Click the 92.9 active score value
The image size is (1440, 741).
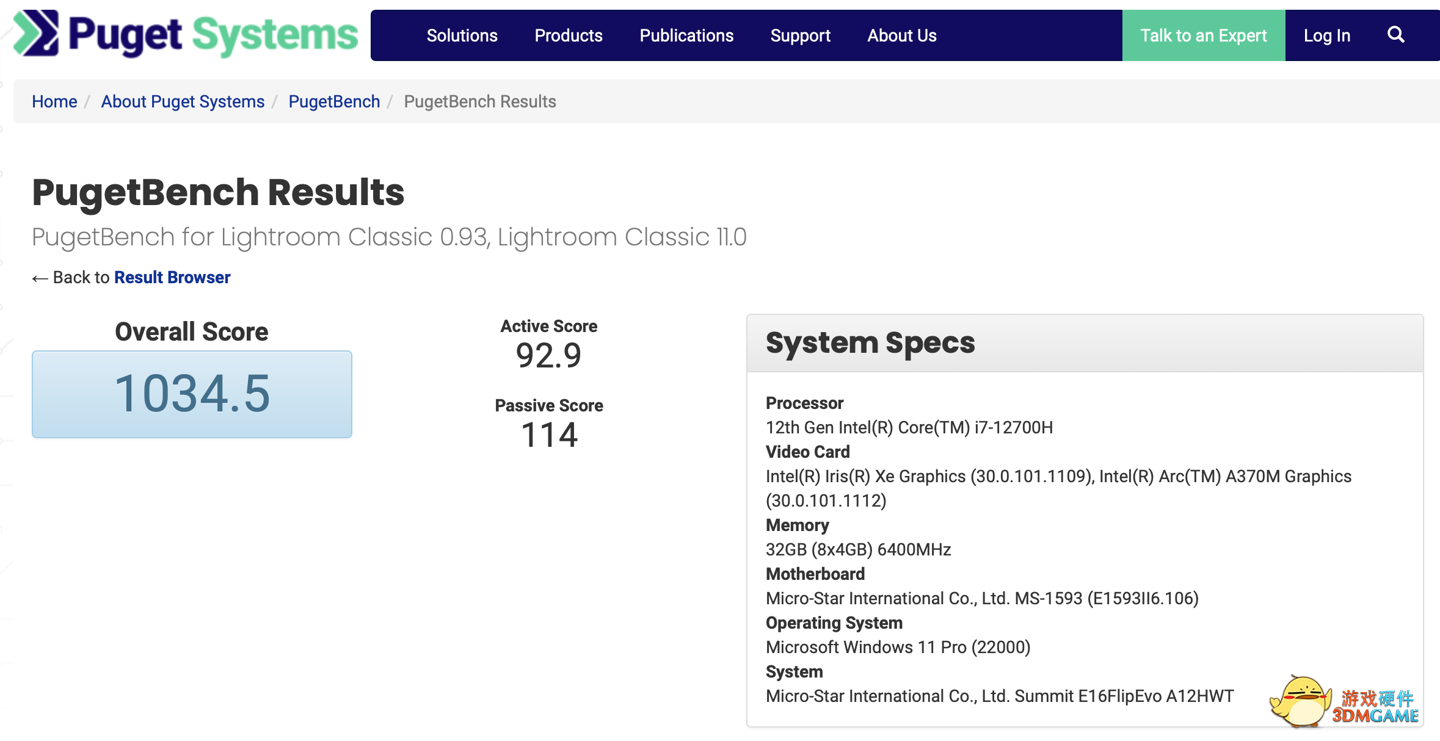click(x=549, y=355)
